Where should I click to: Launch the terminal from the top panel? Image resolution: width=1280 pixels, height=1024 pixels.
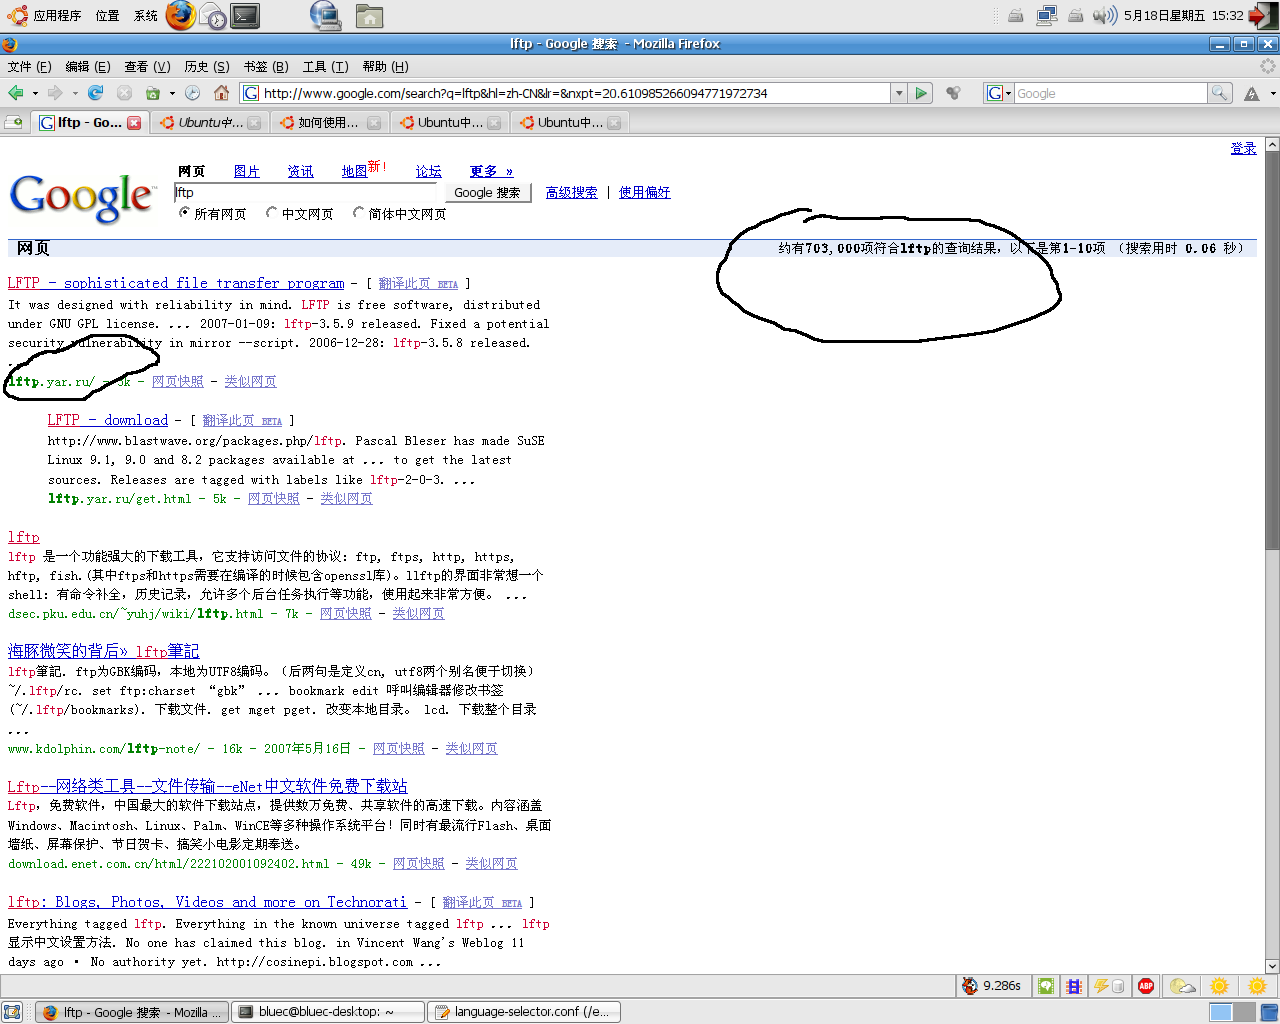[245, 15]
